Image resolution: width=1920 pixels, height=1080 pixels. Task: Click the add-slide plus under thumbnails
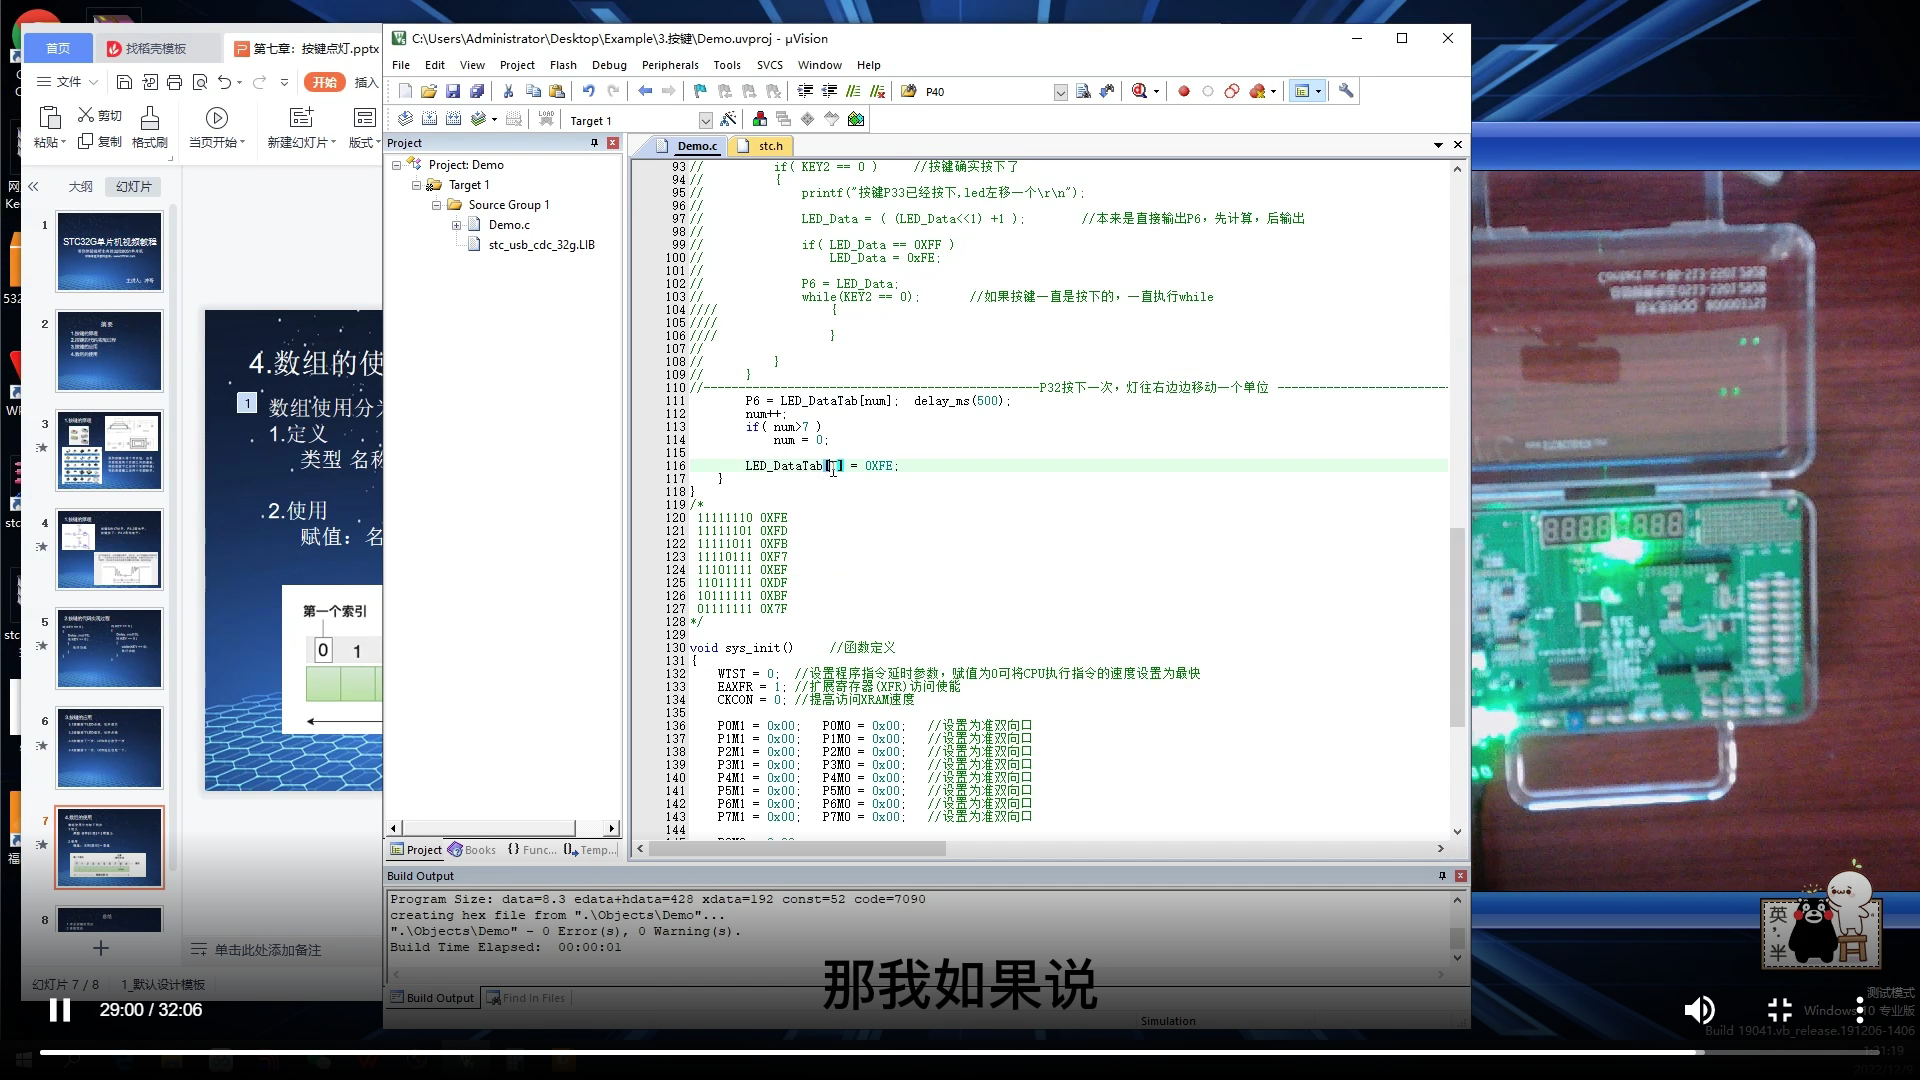coord(100,948)
